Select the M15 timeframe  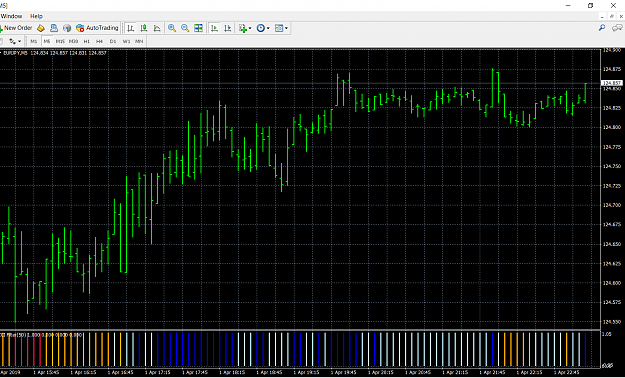(x=60, y=41)
